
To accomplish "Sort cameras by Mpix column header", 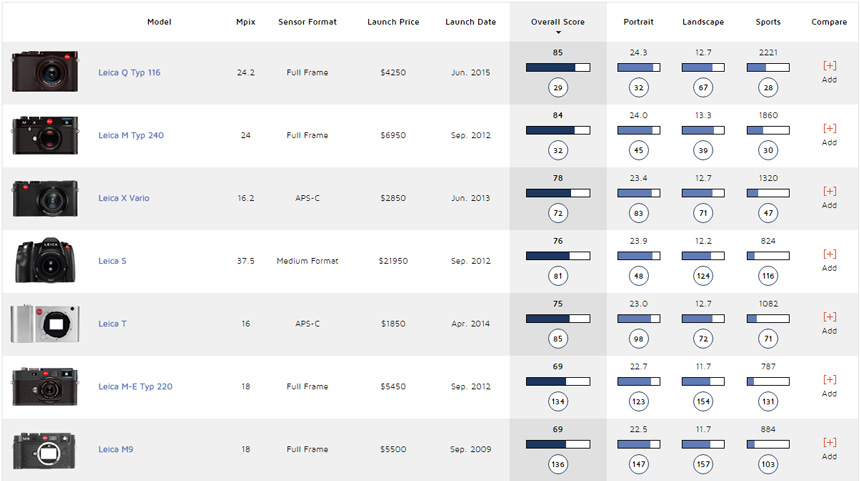I will (x=245, y=22).
